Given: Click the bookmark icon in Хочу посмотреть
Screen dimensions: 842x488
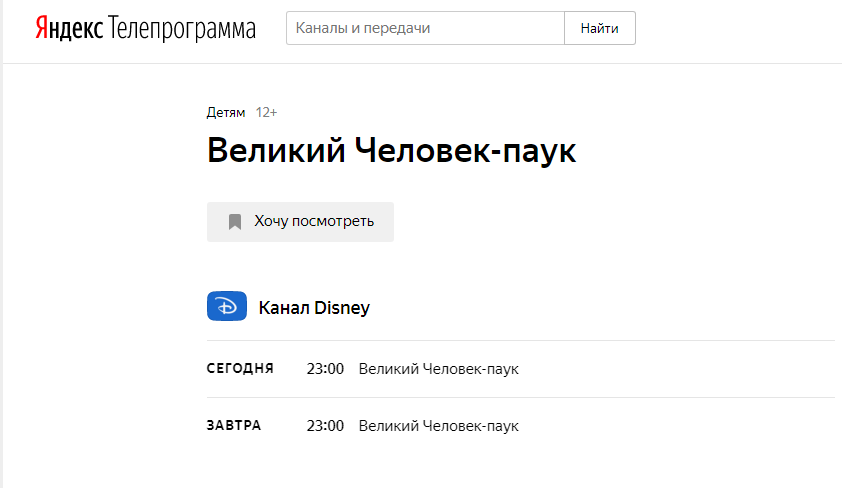Looking at the screenshot, I should click(x=235, y=222).
